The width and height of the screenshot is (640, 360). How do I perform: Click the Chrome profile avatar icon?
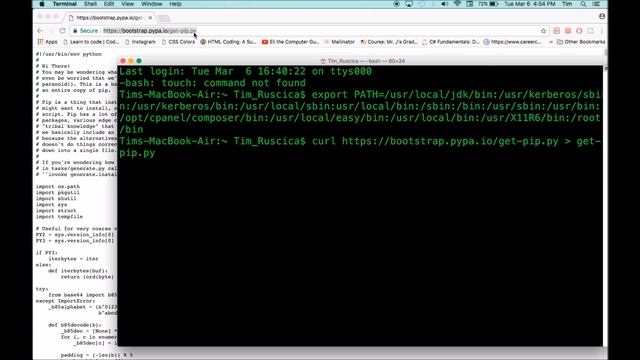[602, 17]
